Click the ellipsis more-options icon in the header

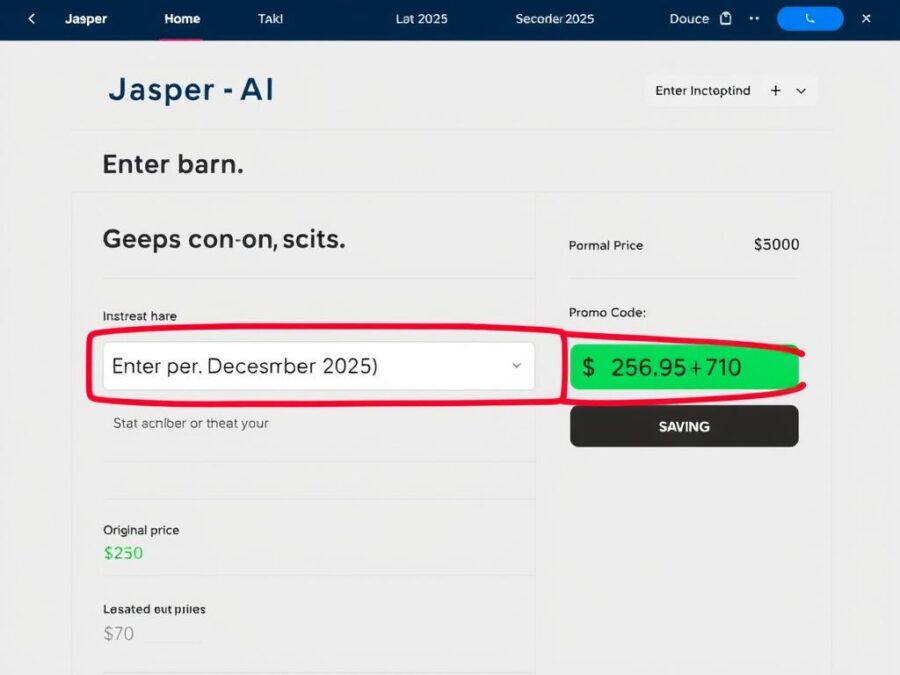pos(754,18)
